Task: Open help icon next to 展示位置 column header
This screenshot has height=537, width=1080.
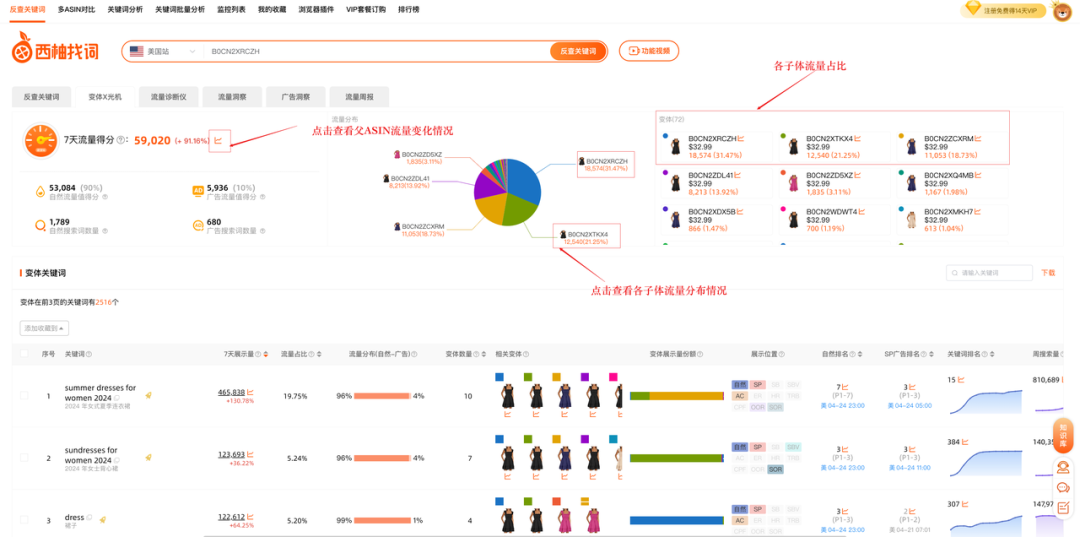Action: click(782, 354)
